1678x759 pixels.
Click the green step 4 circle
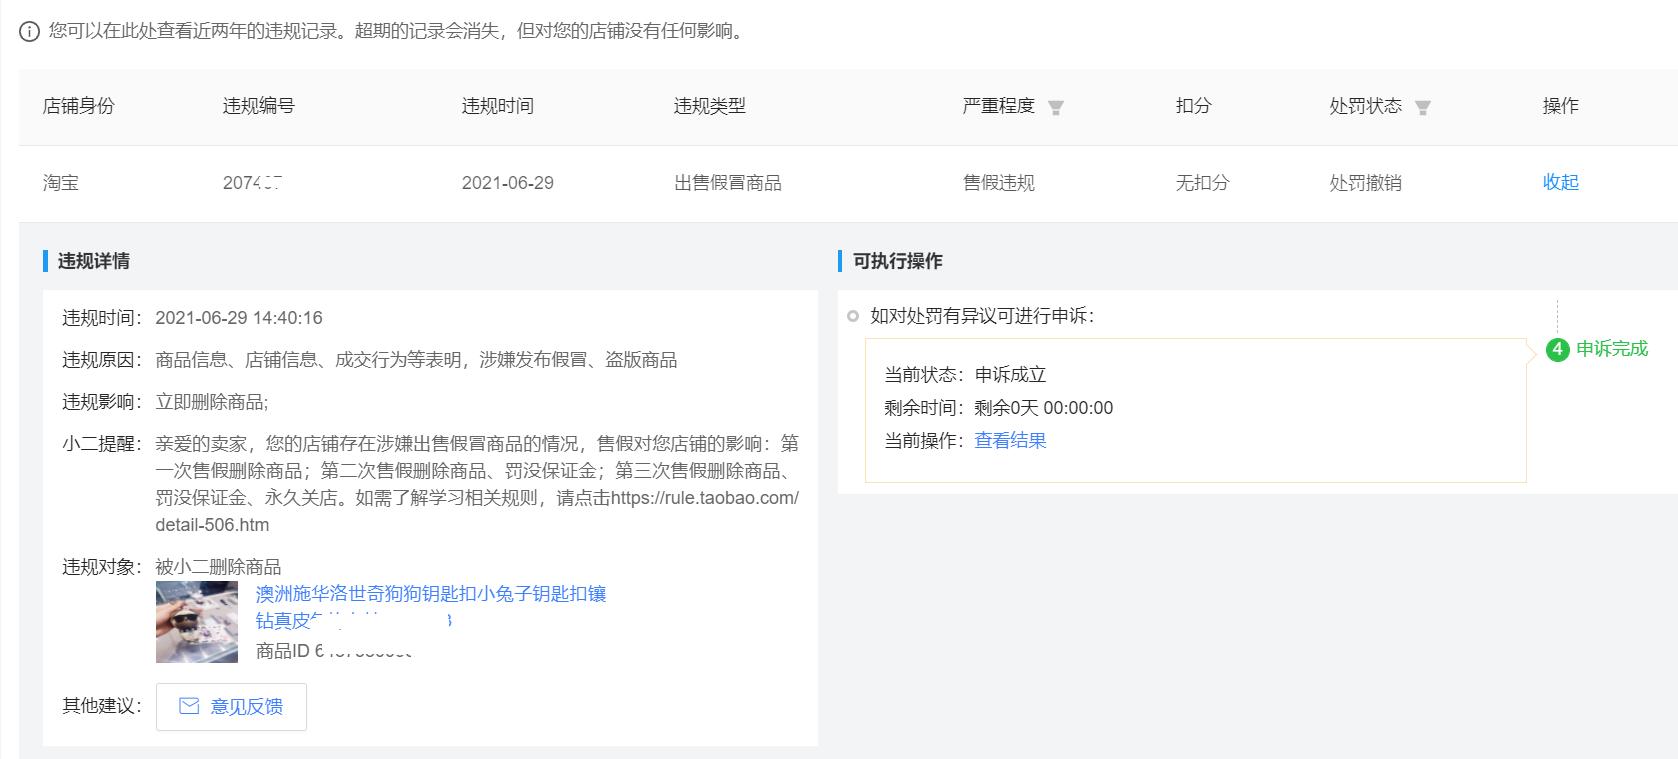tap(1557, 349)
